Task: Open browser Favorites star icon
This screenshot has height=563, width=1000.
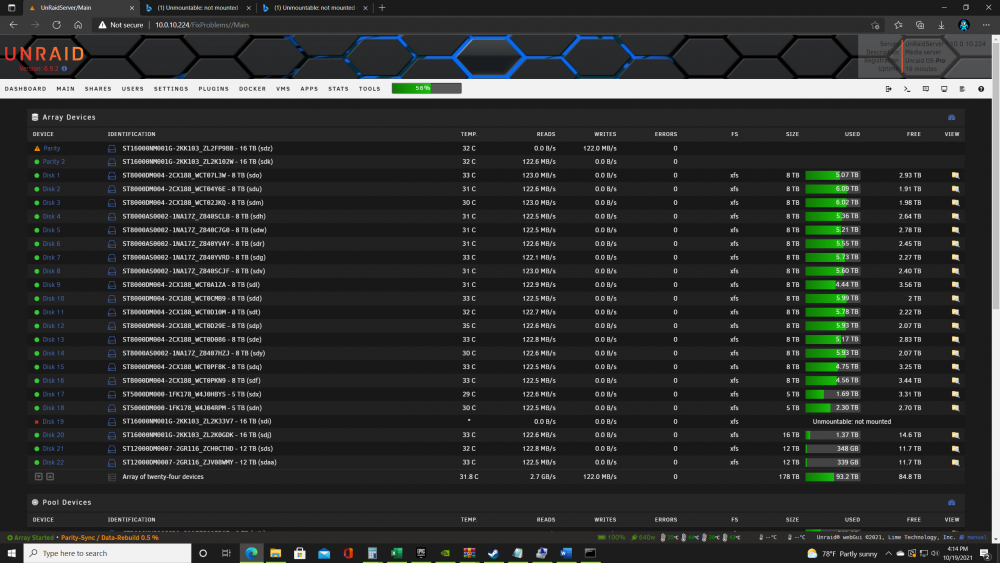Action: point(898,25)
